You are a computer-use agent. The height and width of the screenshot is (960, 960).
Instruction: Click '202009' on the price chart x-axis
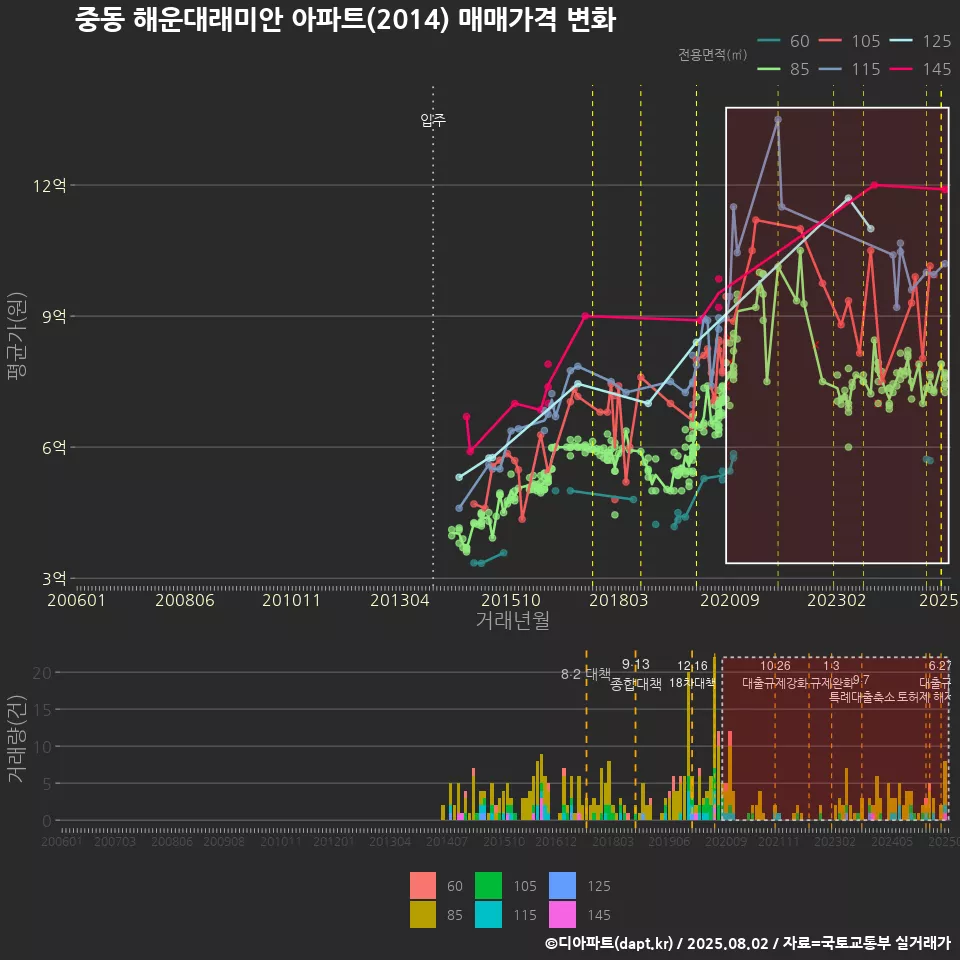730,600
